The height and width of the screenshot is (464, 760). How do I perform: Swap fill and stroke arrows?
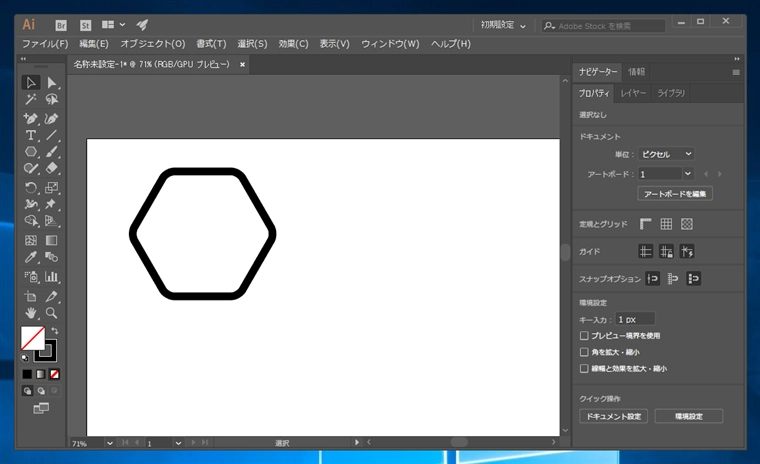tap(55, 331)
